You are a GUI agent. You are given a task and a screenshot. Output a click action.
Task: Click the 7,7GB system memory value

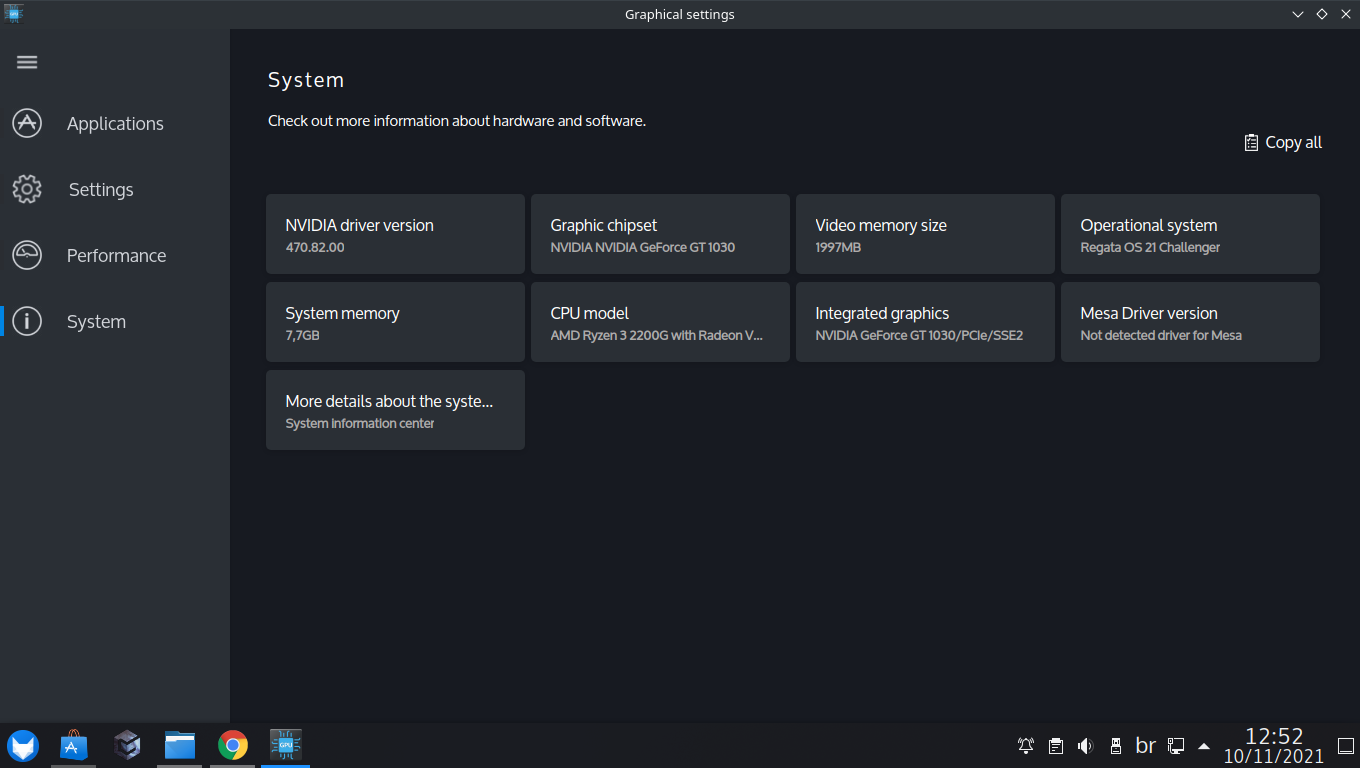[x=302, y=336]
